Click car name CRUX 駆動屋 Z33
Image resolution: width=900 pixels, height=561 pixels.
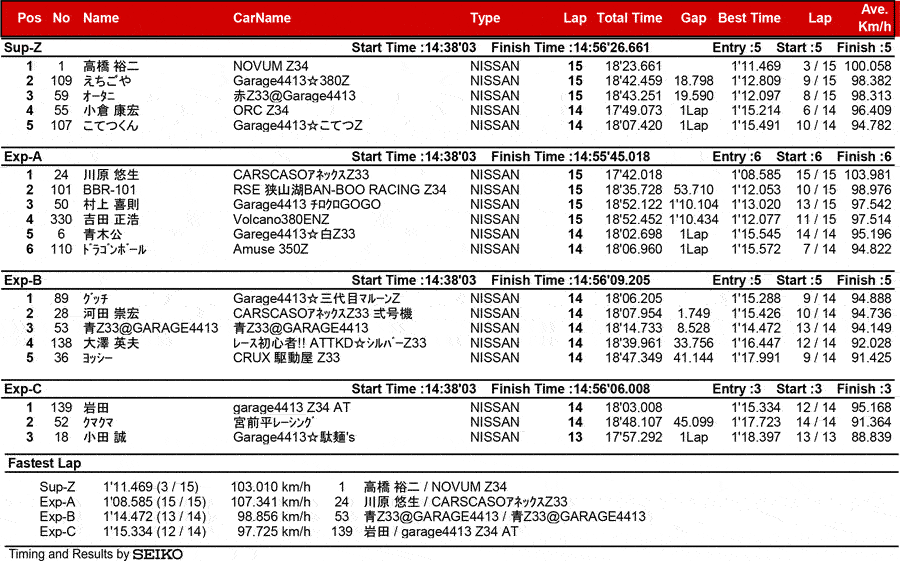286,358
